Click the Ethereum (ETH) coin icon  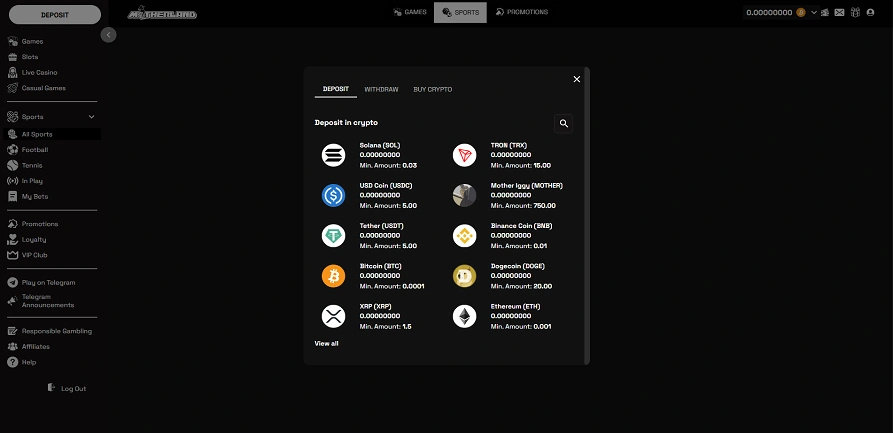[x=464, y=316]
